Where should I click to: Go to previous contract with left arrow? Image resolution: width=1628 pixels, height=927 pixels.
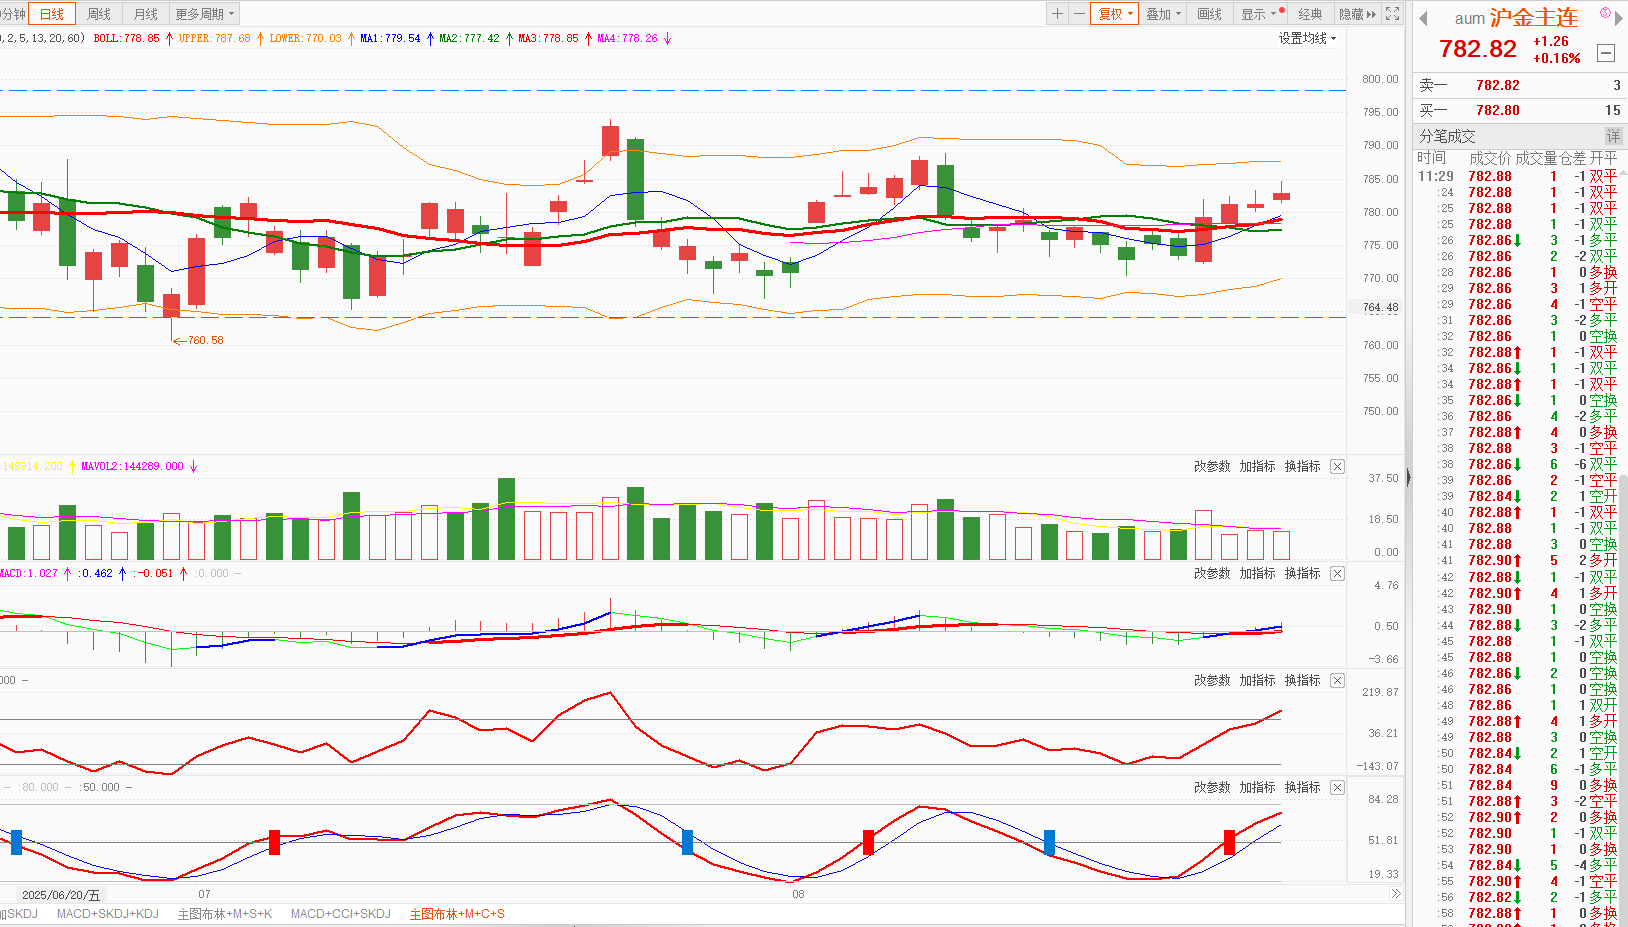coord(1424,18)
